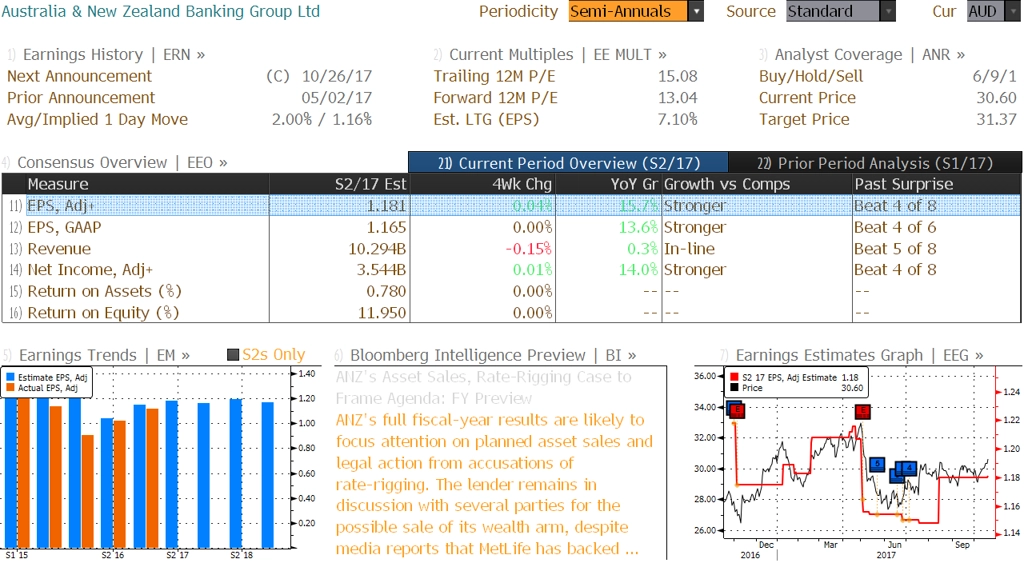Click the Buy/Hold/Sell 6/9/1 value

995,76
